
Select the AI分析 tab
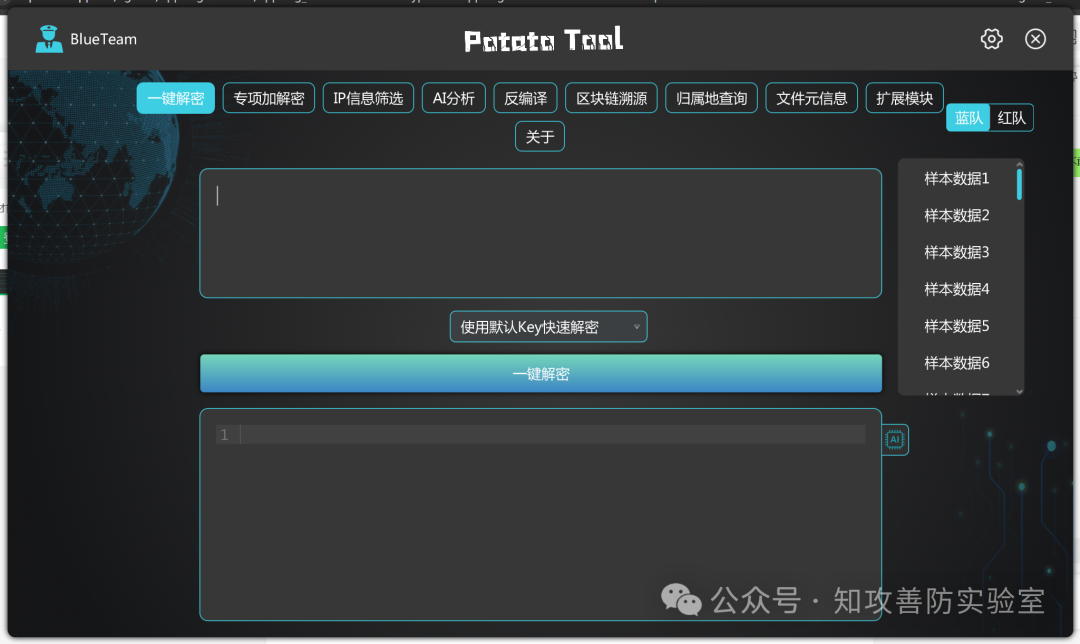[453, 98]
